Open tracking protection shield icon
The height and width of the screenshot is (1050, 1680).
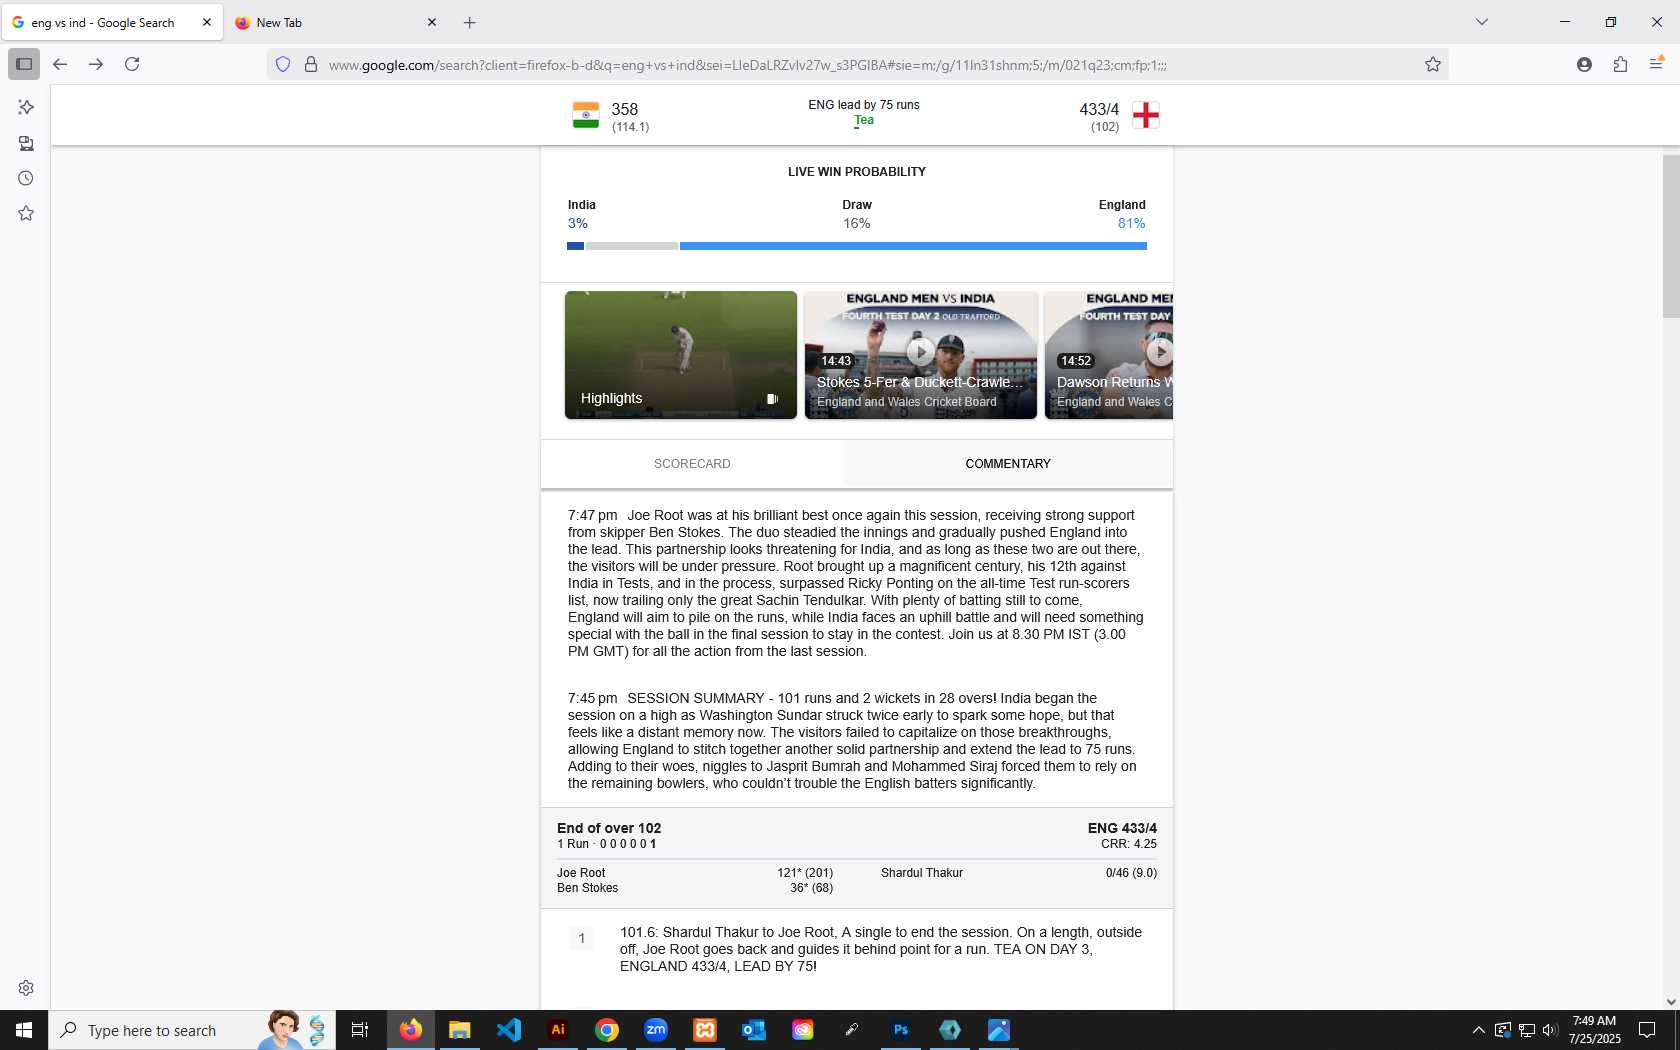click(283, 64)
